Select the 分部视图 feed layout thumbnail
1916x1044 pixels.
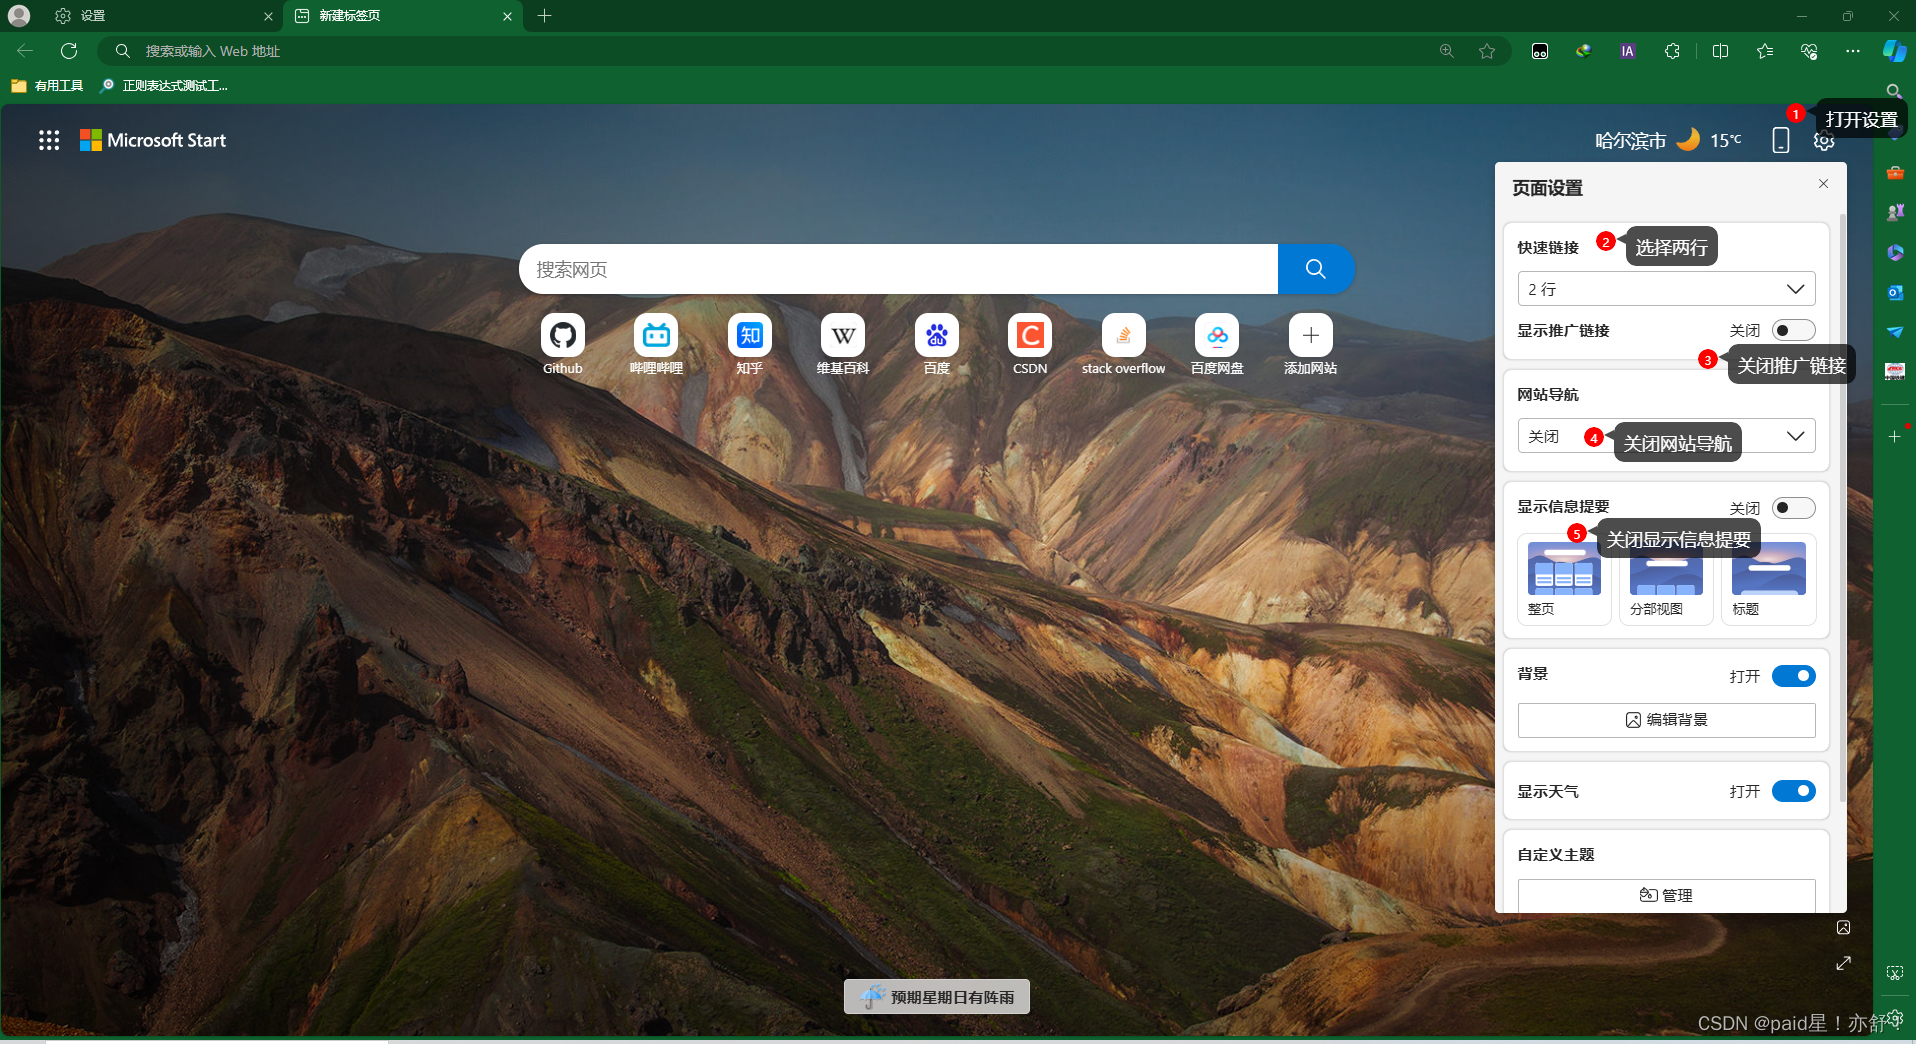1666,579
